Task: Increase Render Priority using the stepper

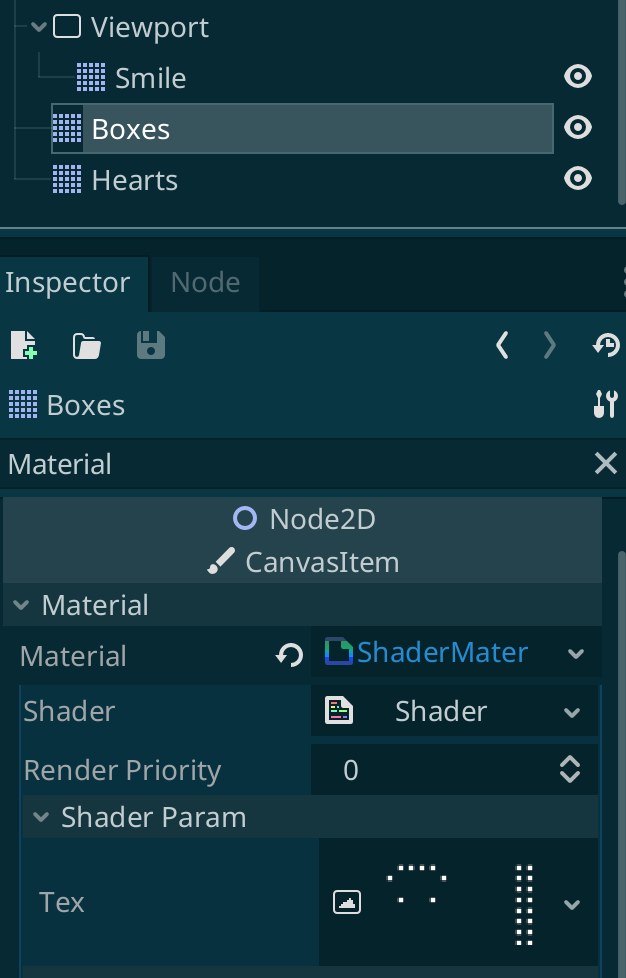Action: (568, 764)
